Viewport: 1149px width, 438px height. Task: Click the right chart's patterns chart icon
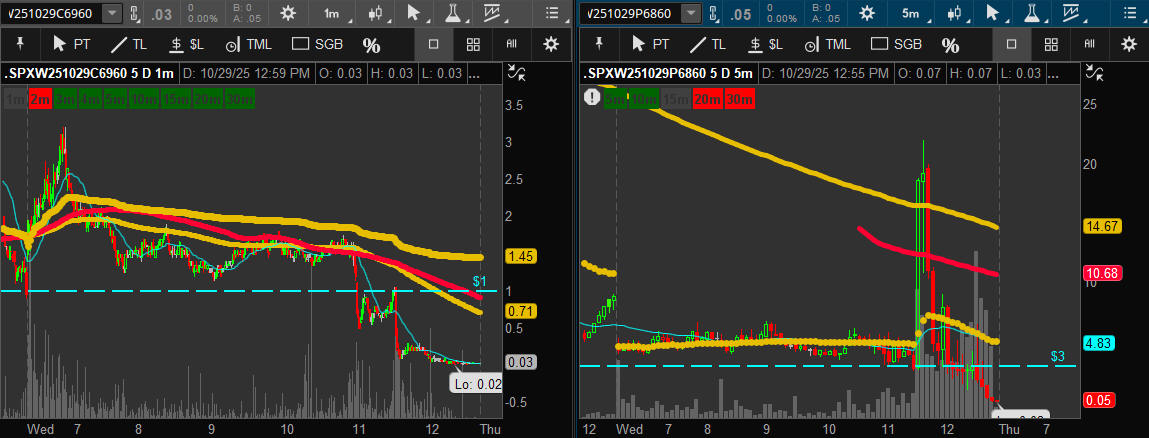pos(1076,13)
